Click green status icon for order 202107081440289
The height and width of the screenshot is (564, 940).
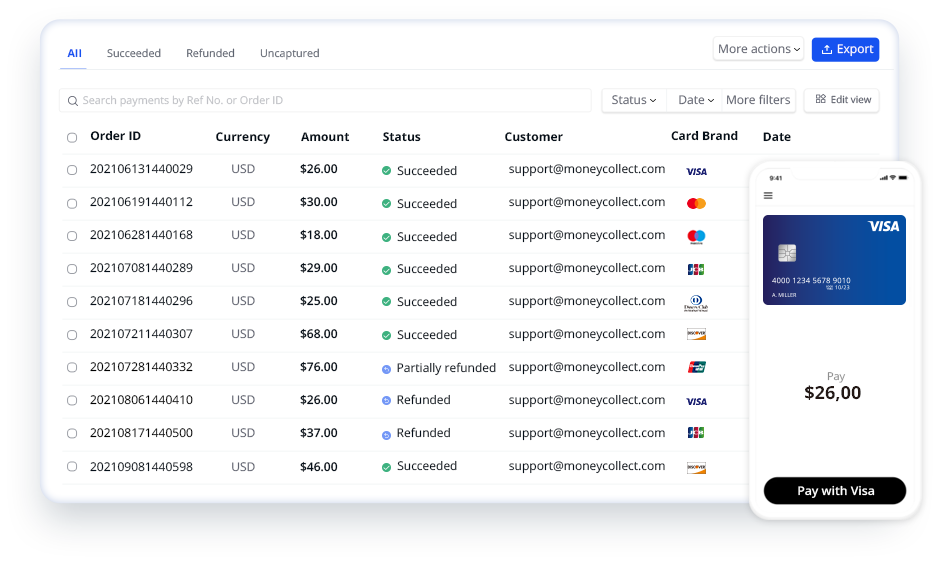(x=387, y=270)
